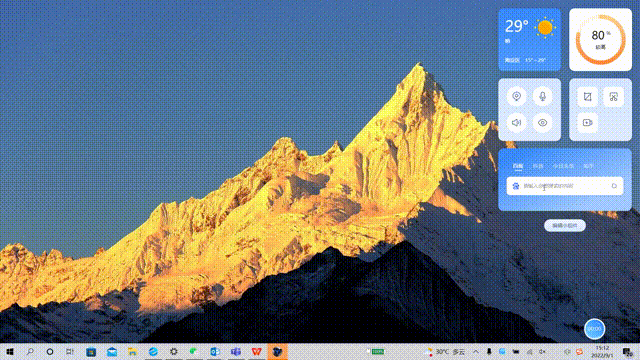Toggle the eye comfort (eye icon) button
Screen dimensions: 640x360
[542, 122]
